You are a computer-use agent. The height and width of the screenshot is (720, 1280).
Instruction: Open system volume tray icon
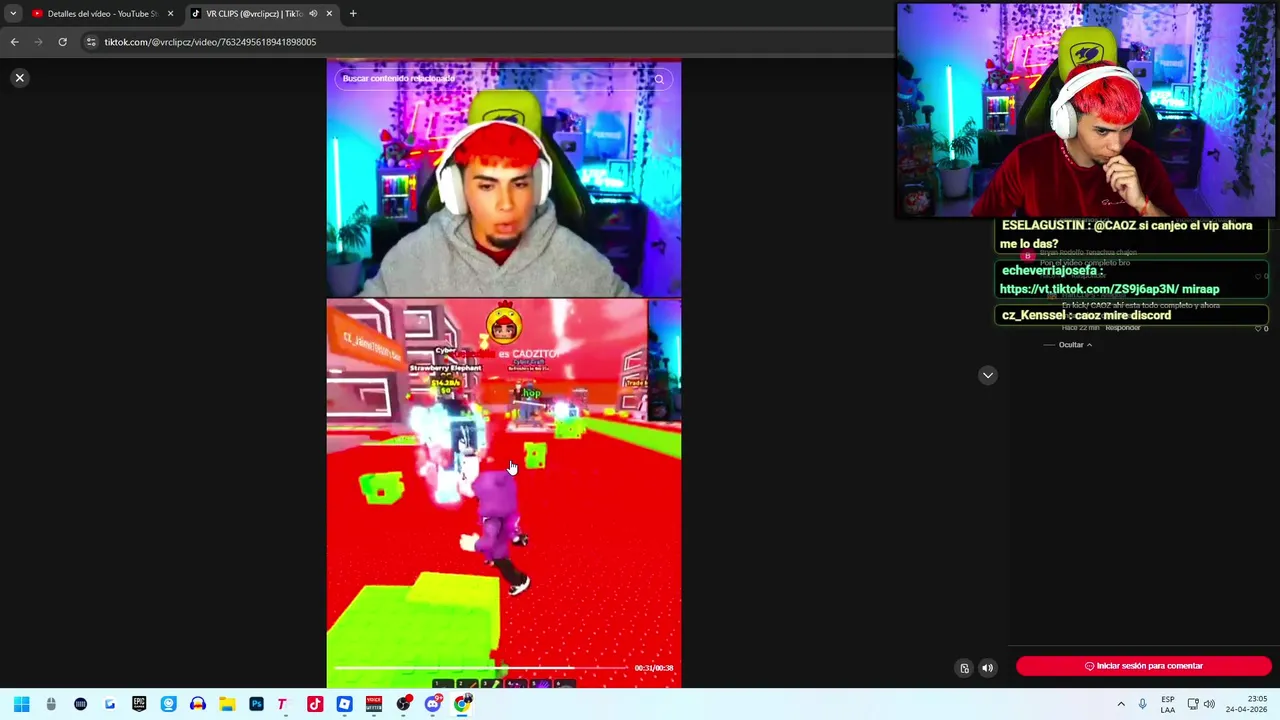1209,704
